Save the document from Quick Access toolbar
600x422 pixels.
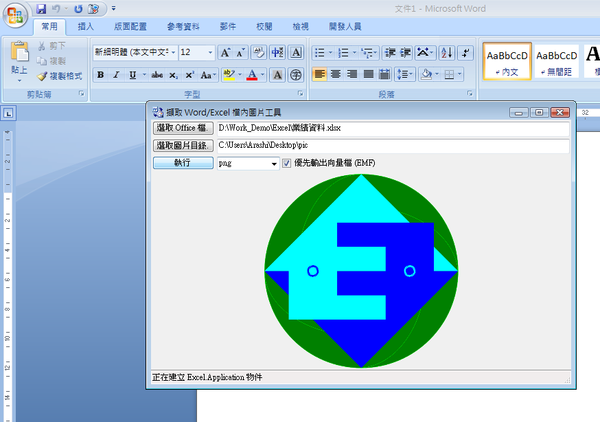41,9
